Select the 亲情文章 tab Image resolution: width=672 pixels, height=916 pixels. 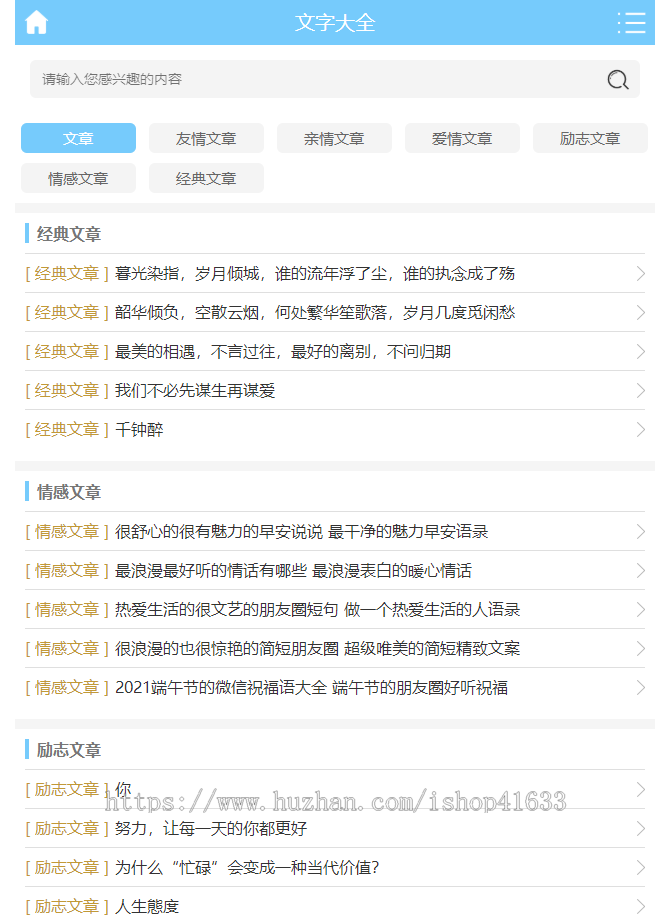click(x=334, y=138)
